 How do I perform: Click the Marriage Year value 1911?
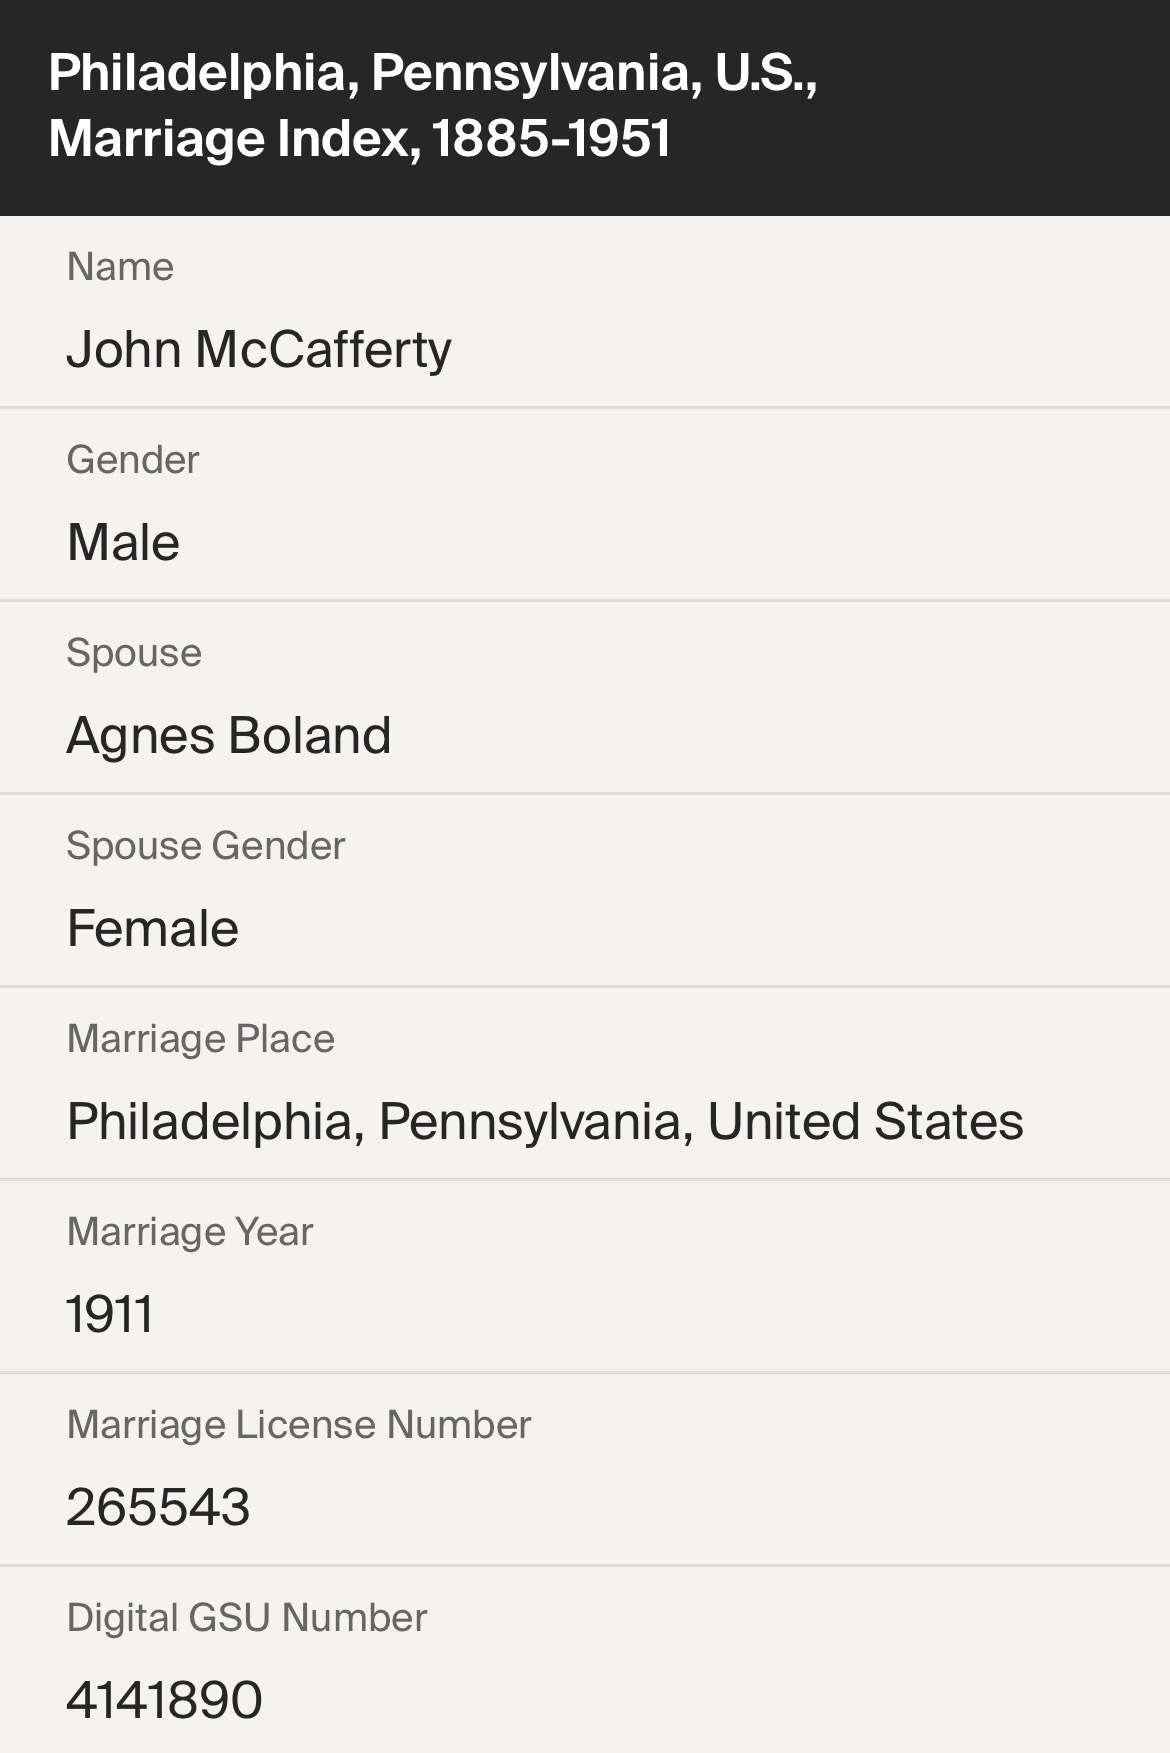coord(110,1315)
